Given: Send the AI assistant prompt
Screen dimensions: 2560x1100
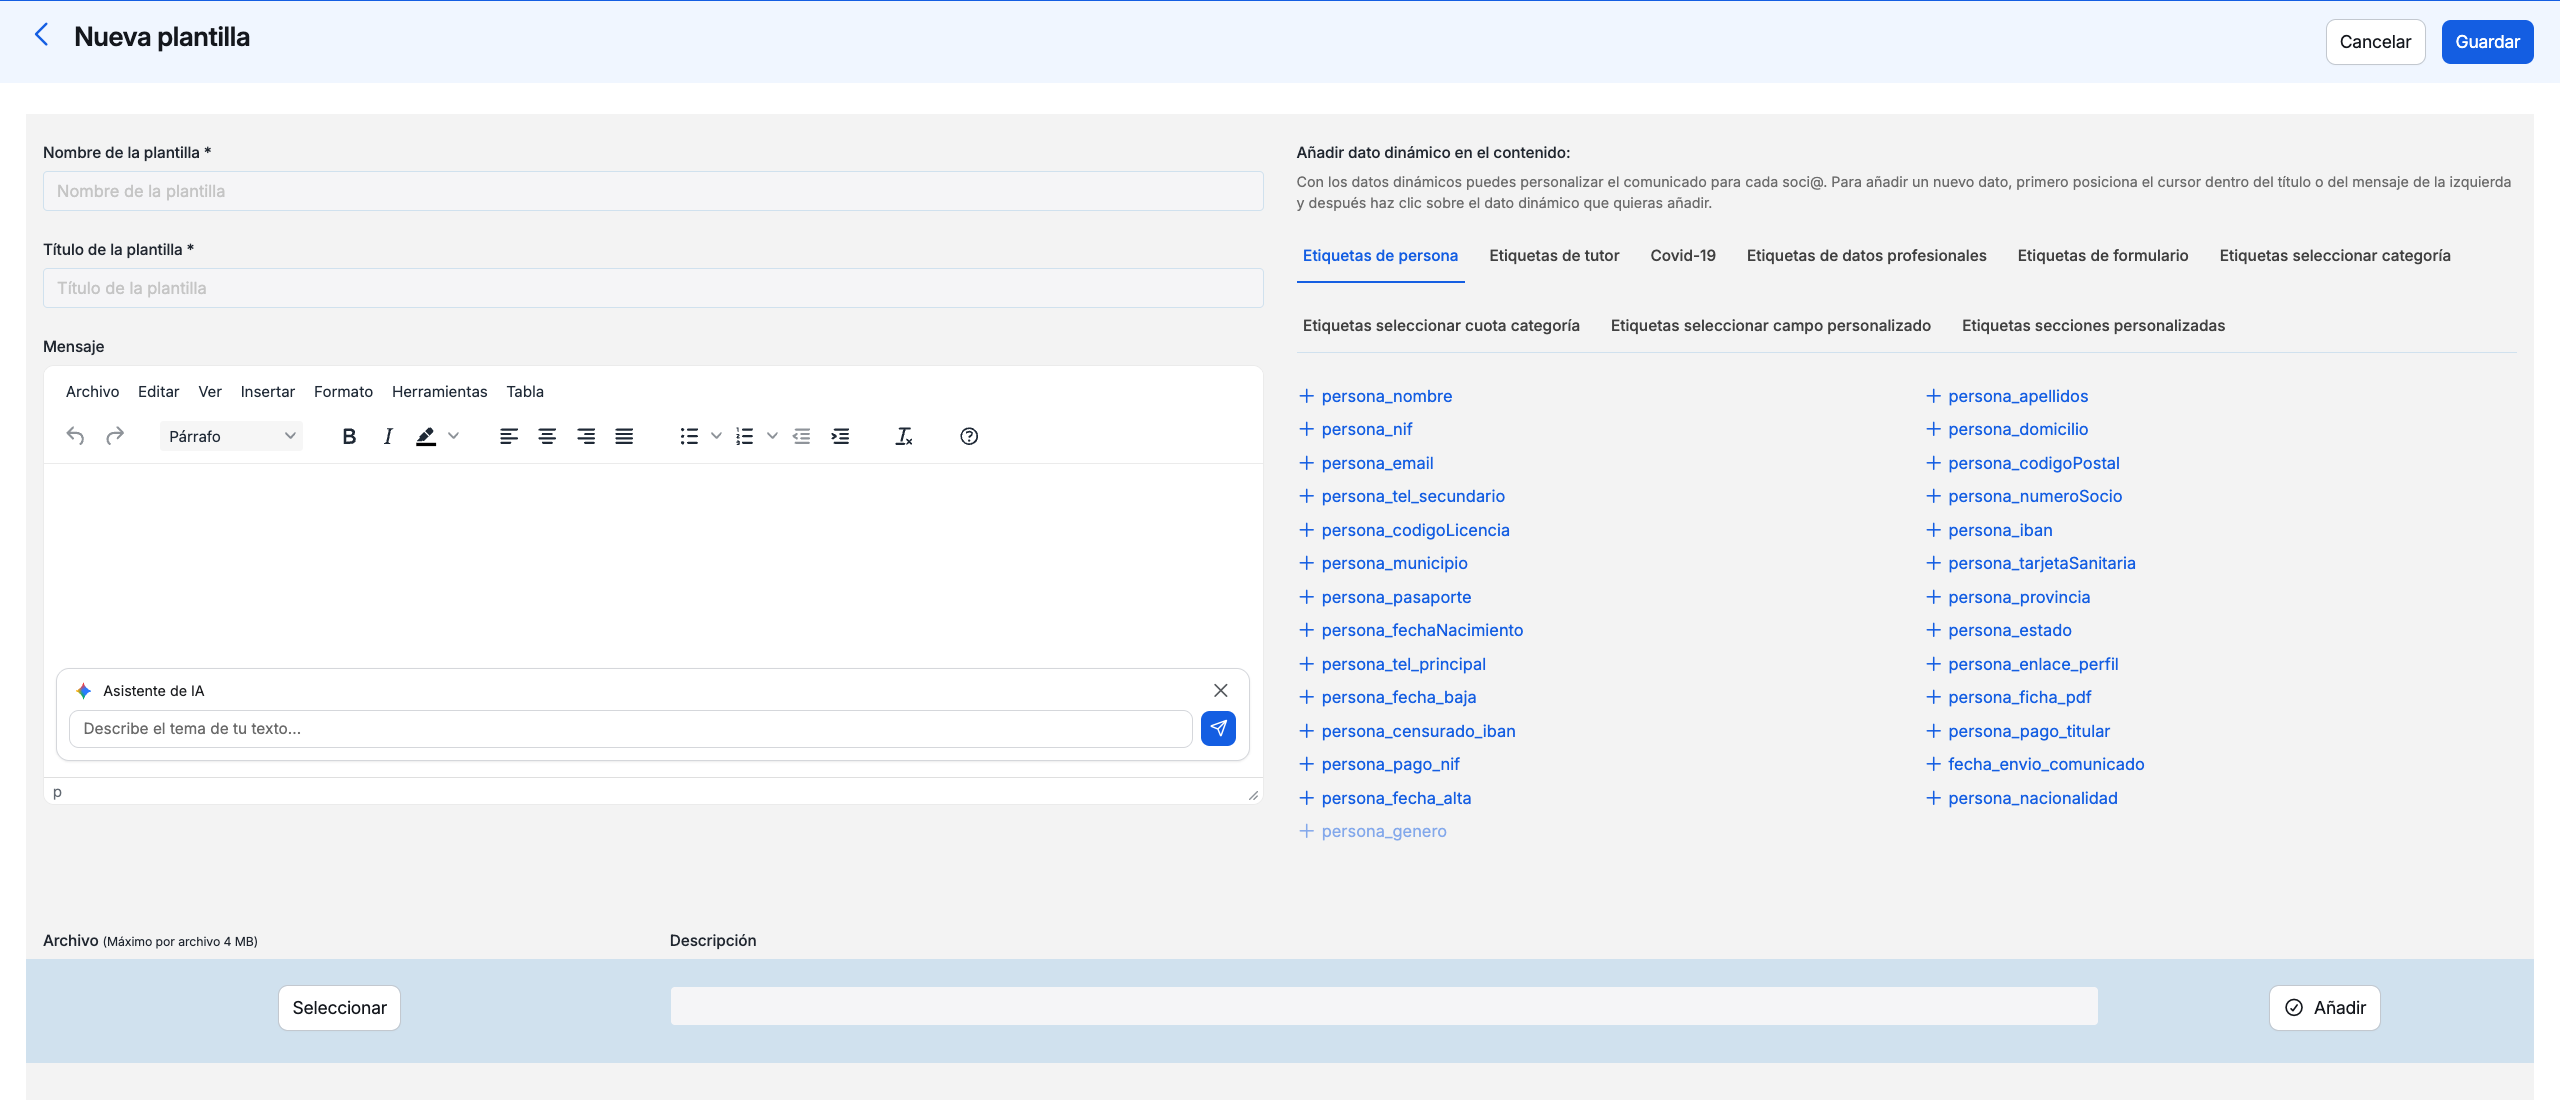Looking at the screenshot, I should coord(1218,728).
